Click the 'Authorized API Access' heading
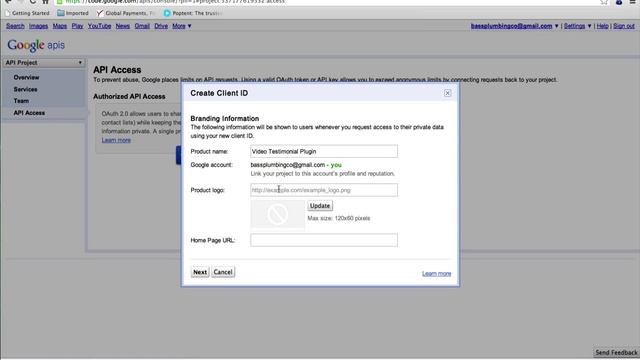Image resolution: width=640 pixels, height=360 pixels. pos(129,96)
